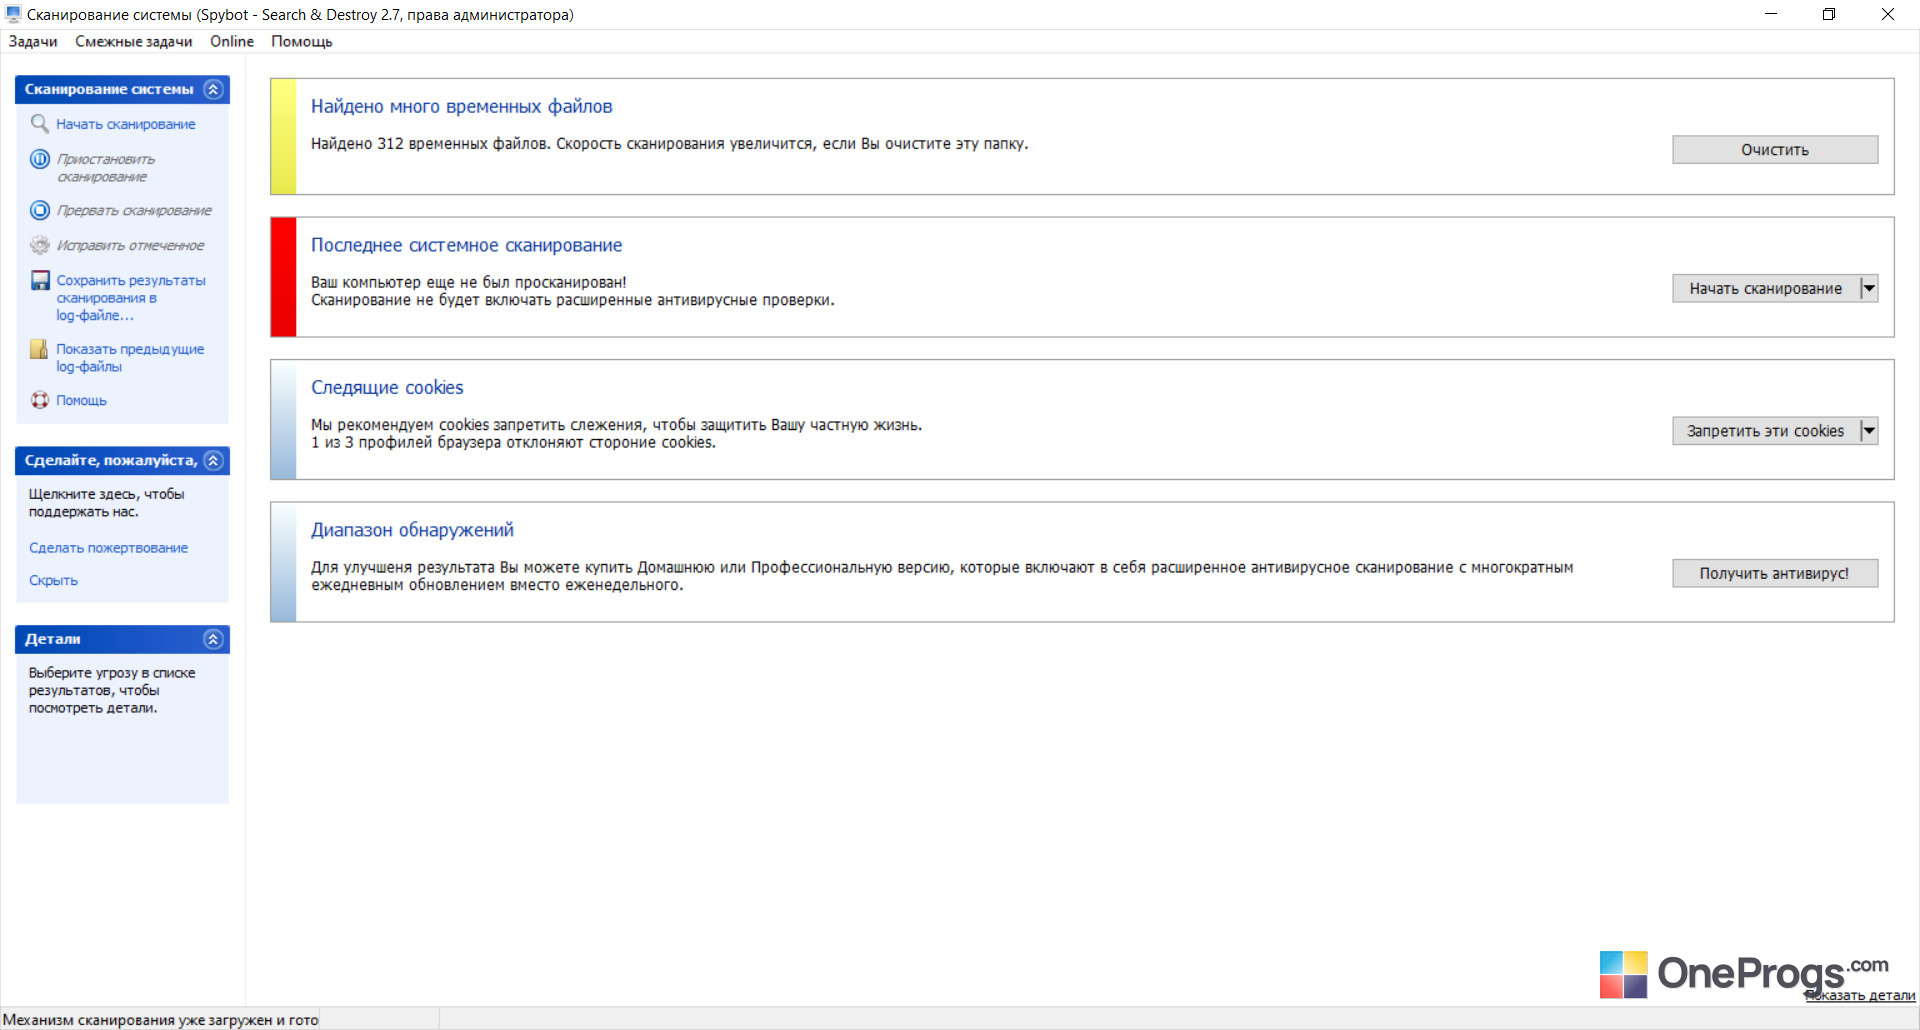The height and width of the screenshot is (1030, 1920).
Task: Collapse the Сканирование системы panel
Action: pos(213,89)
